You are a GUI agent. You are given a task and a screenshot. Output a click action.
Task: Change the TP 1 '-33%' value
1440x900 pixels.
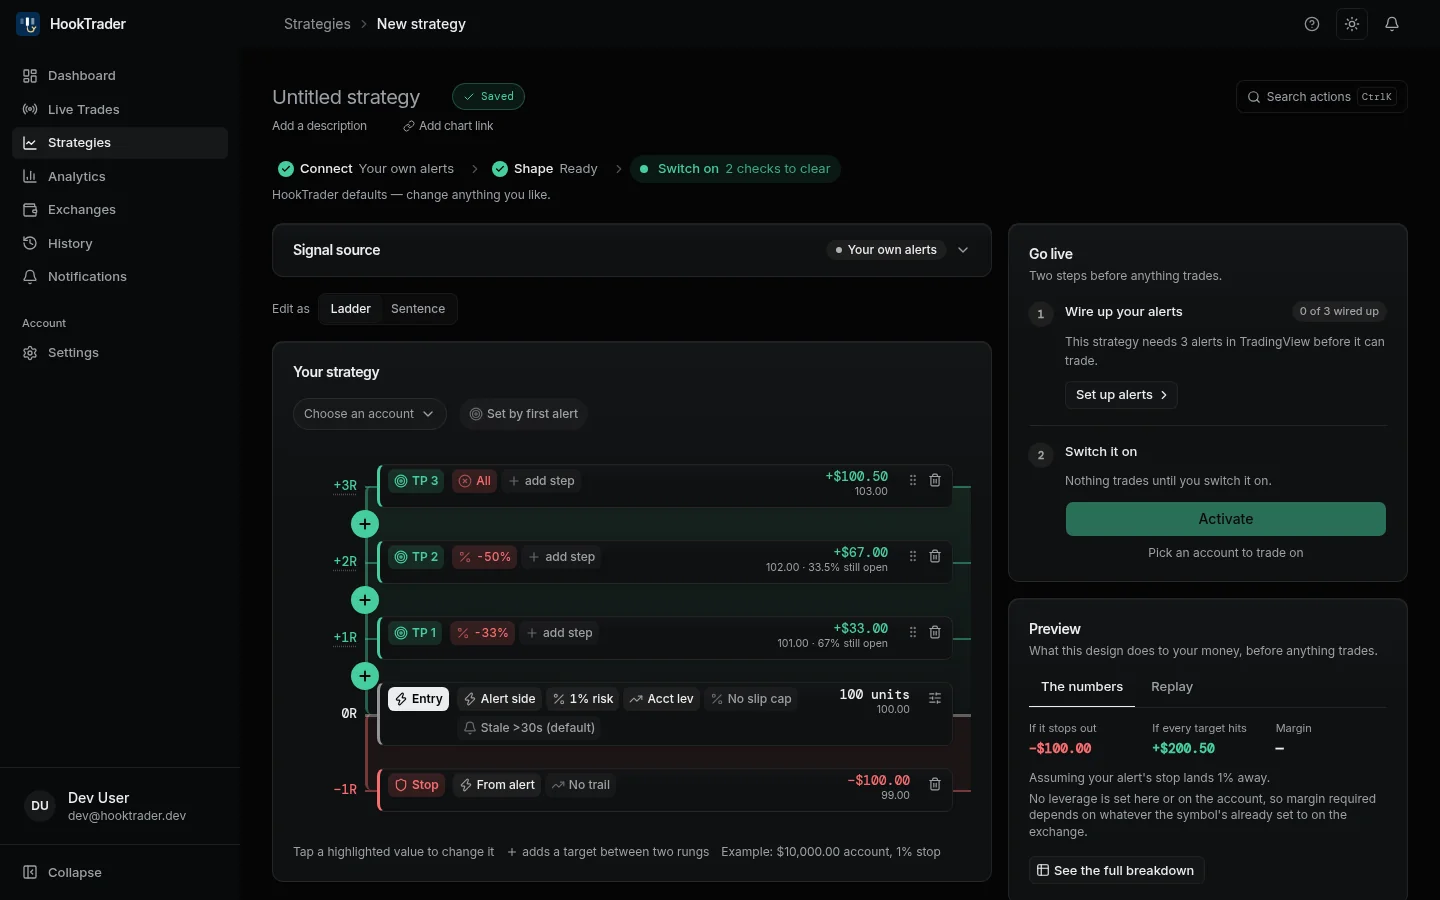tap(483, 633)
